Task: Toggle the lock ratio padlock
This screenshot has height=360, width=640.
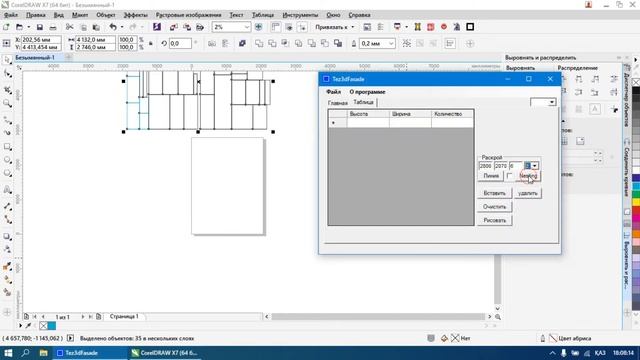Action: [x=151, y=44]
